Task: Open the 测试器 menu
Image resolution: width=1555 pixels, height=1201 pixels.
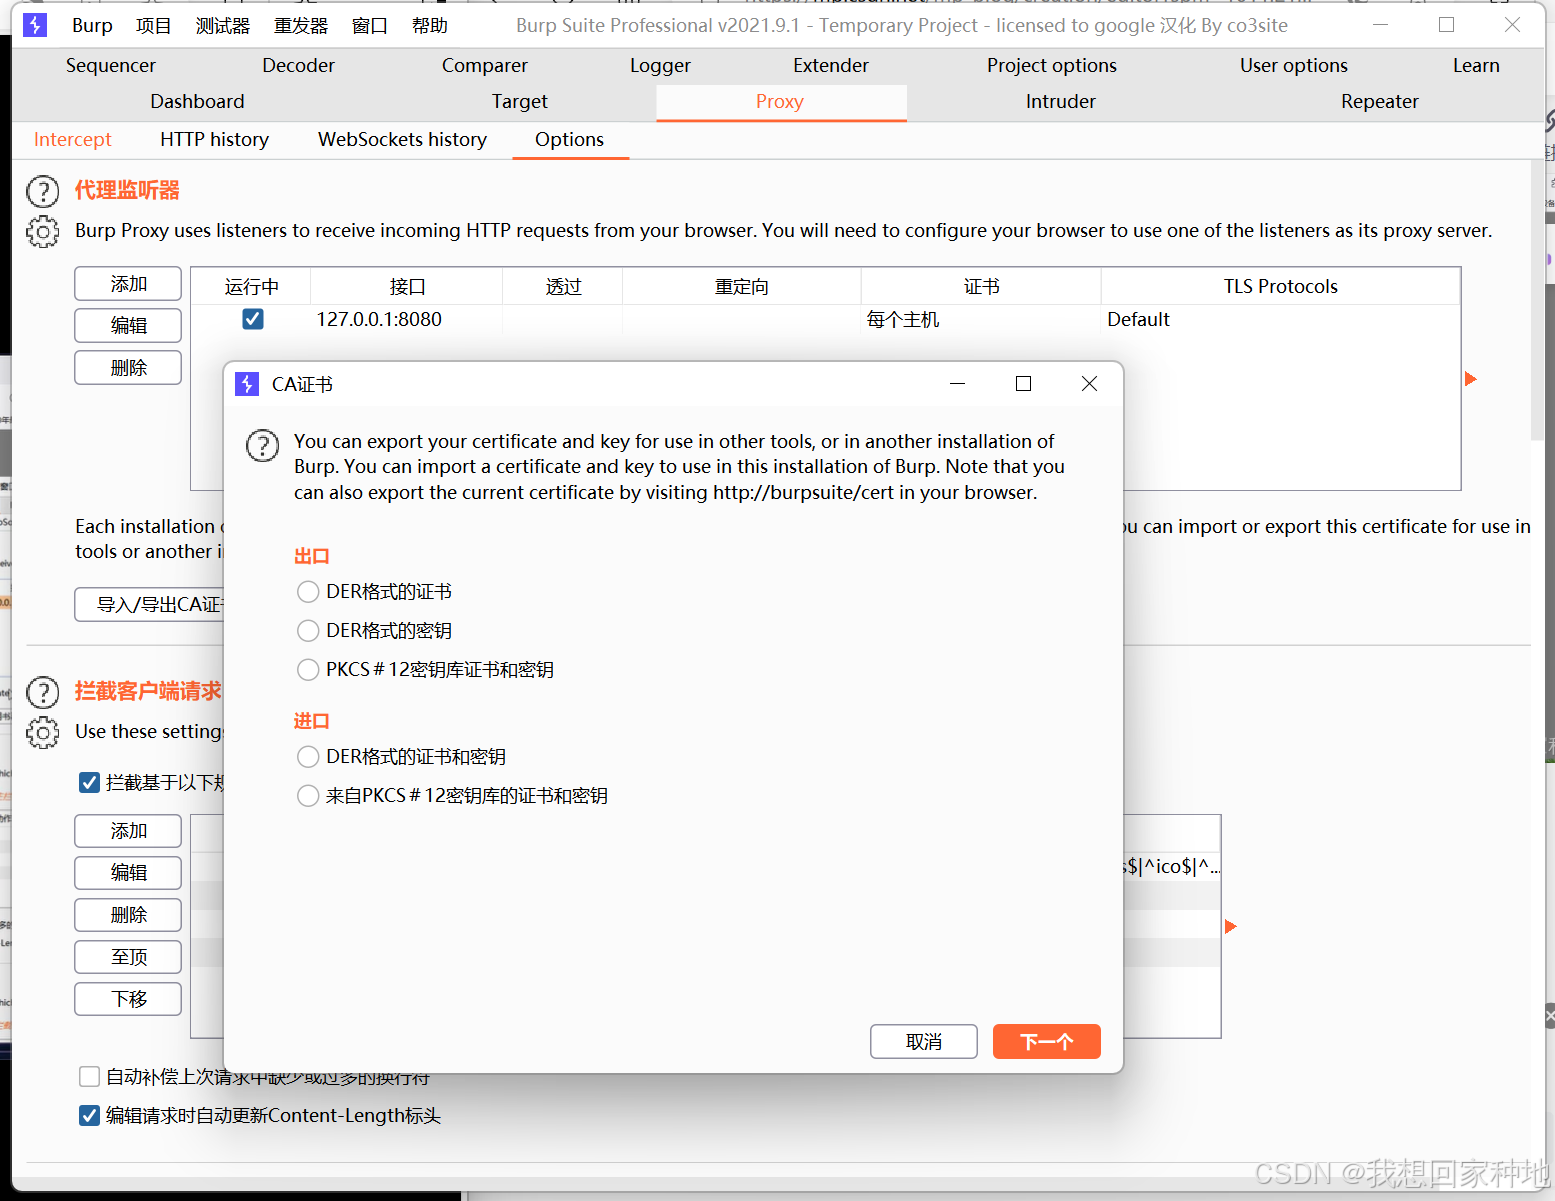Action: 223,25
